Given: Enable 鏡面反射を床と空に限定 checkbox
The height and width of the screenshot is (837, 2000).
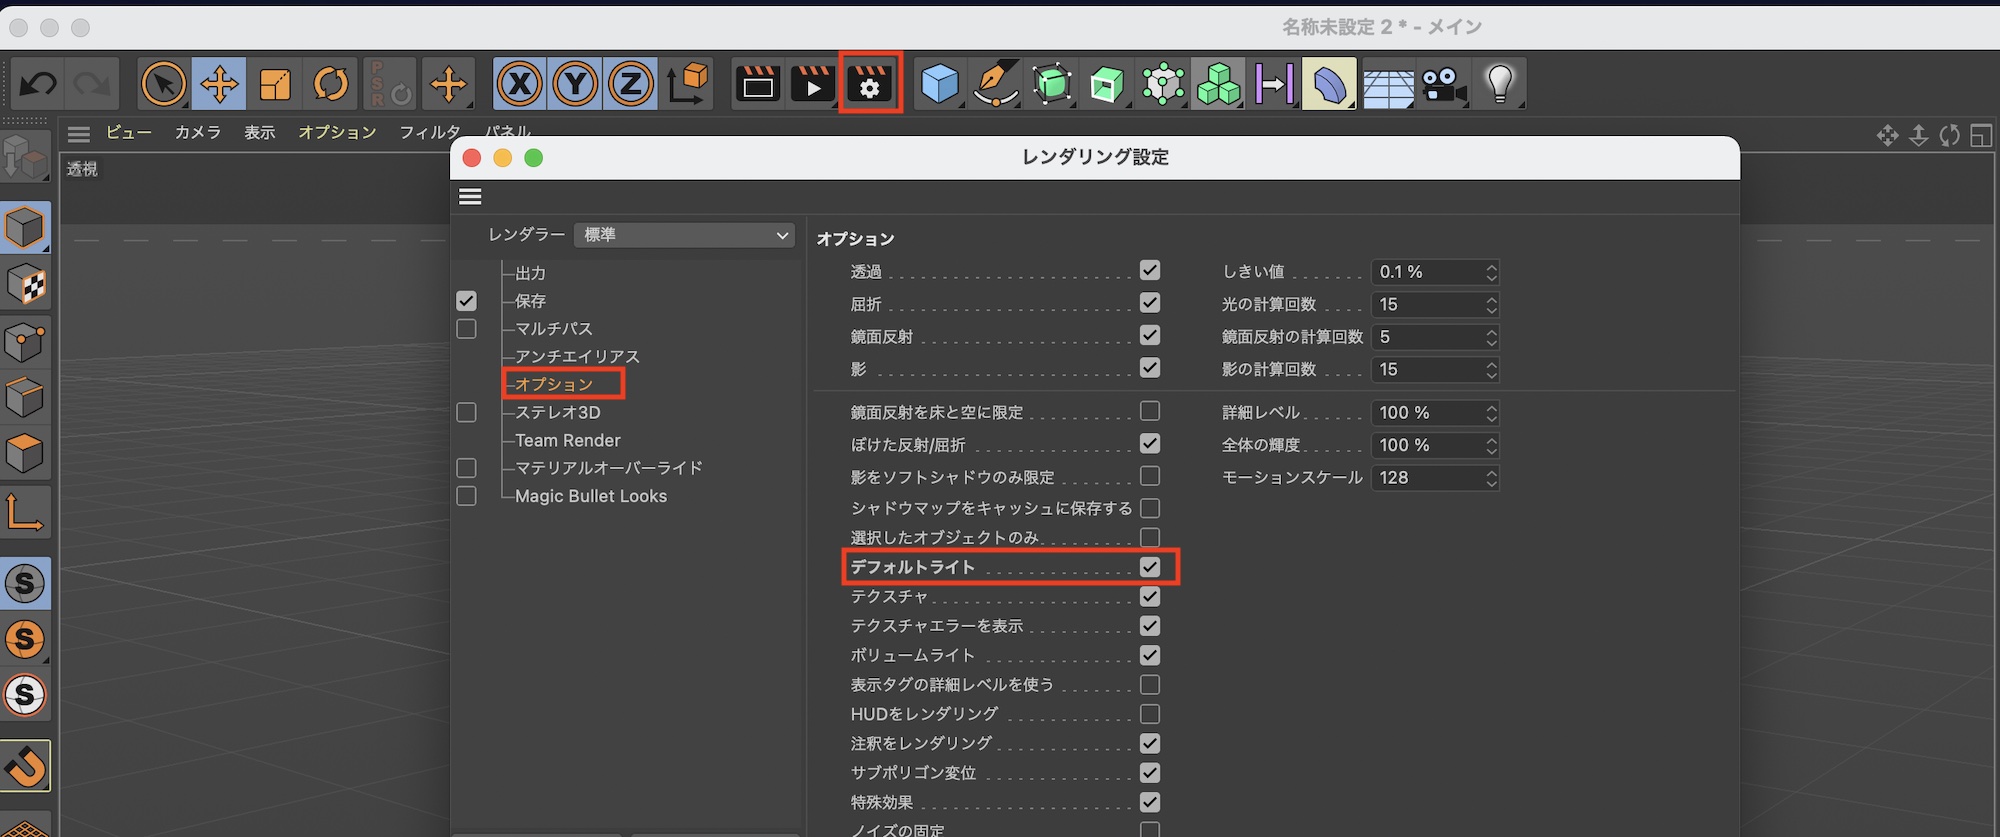Looking at the screenshot, I should (1150, 411).
